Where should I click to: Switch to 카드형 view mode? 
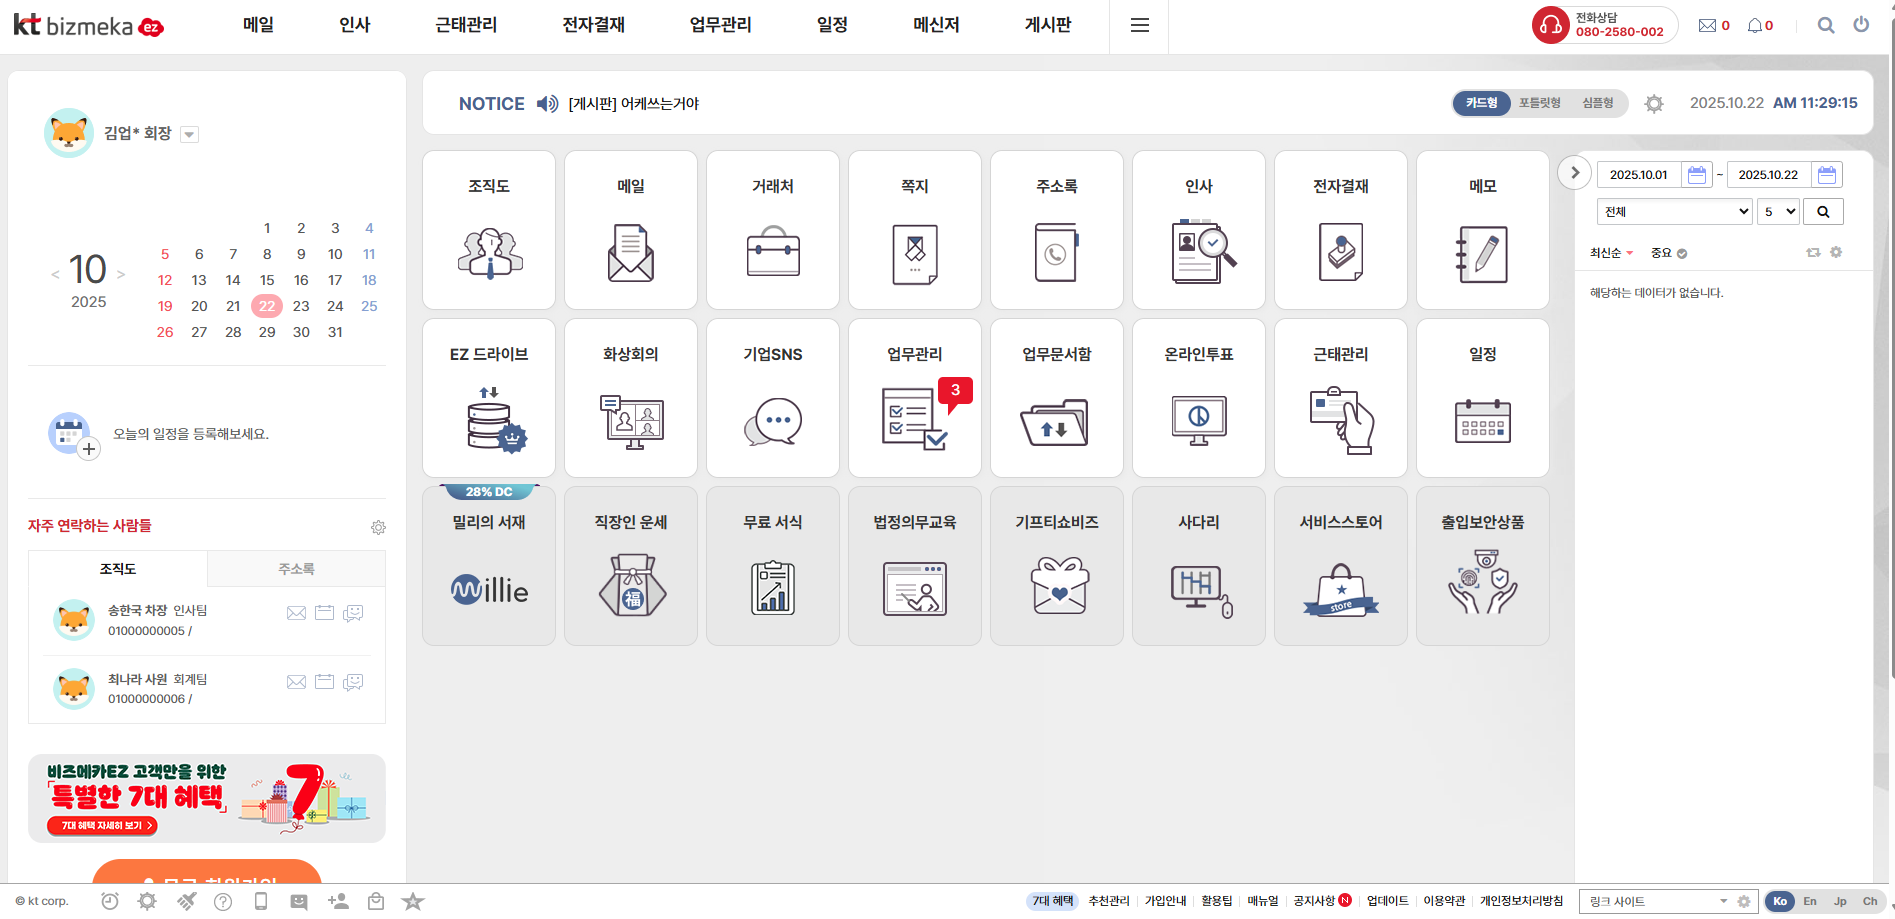(1481, 103)
